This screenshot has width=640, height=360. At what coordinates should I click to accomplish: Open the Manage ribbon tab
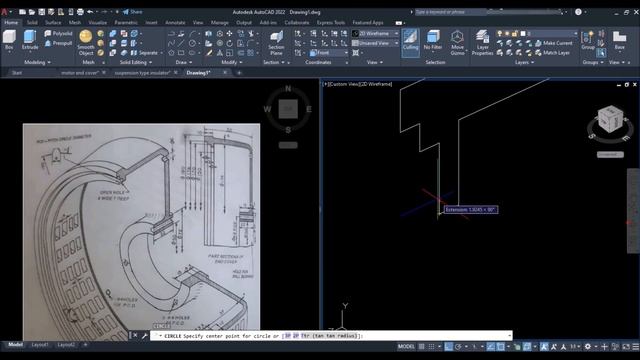(220, 22)
